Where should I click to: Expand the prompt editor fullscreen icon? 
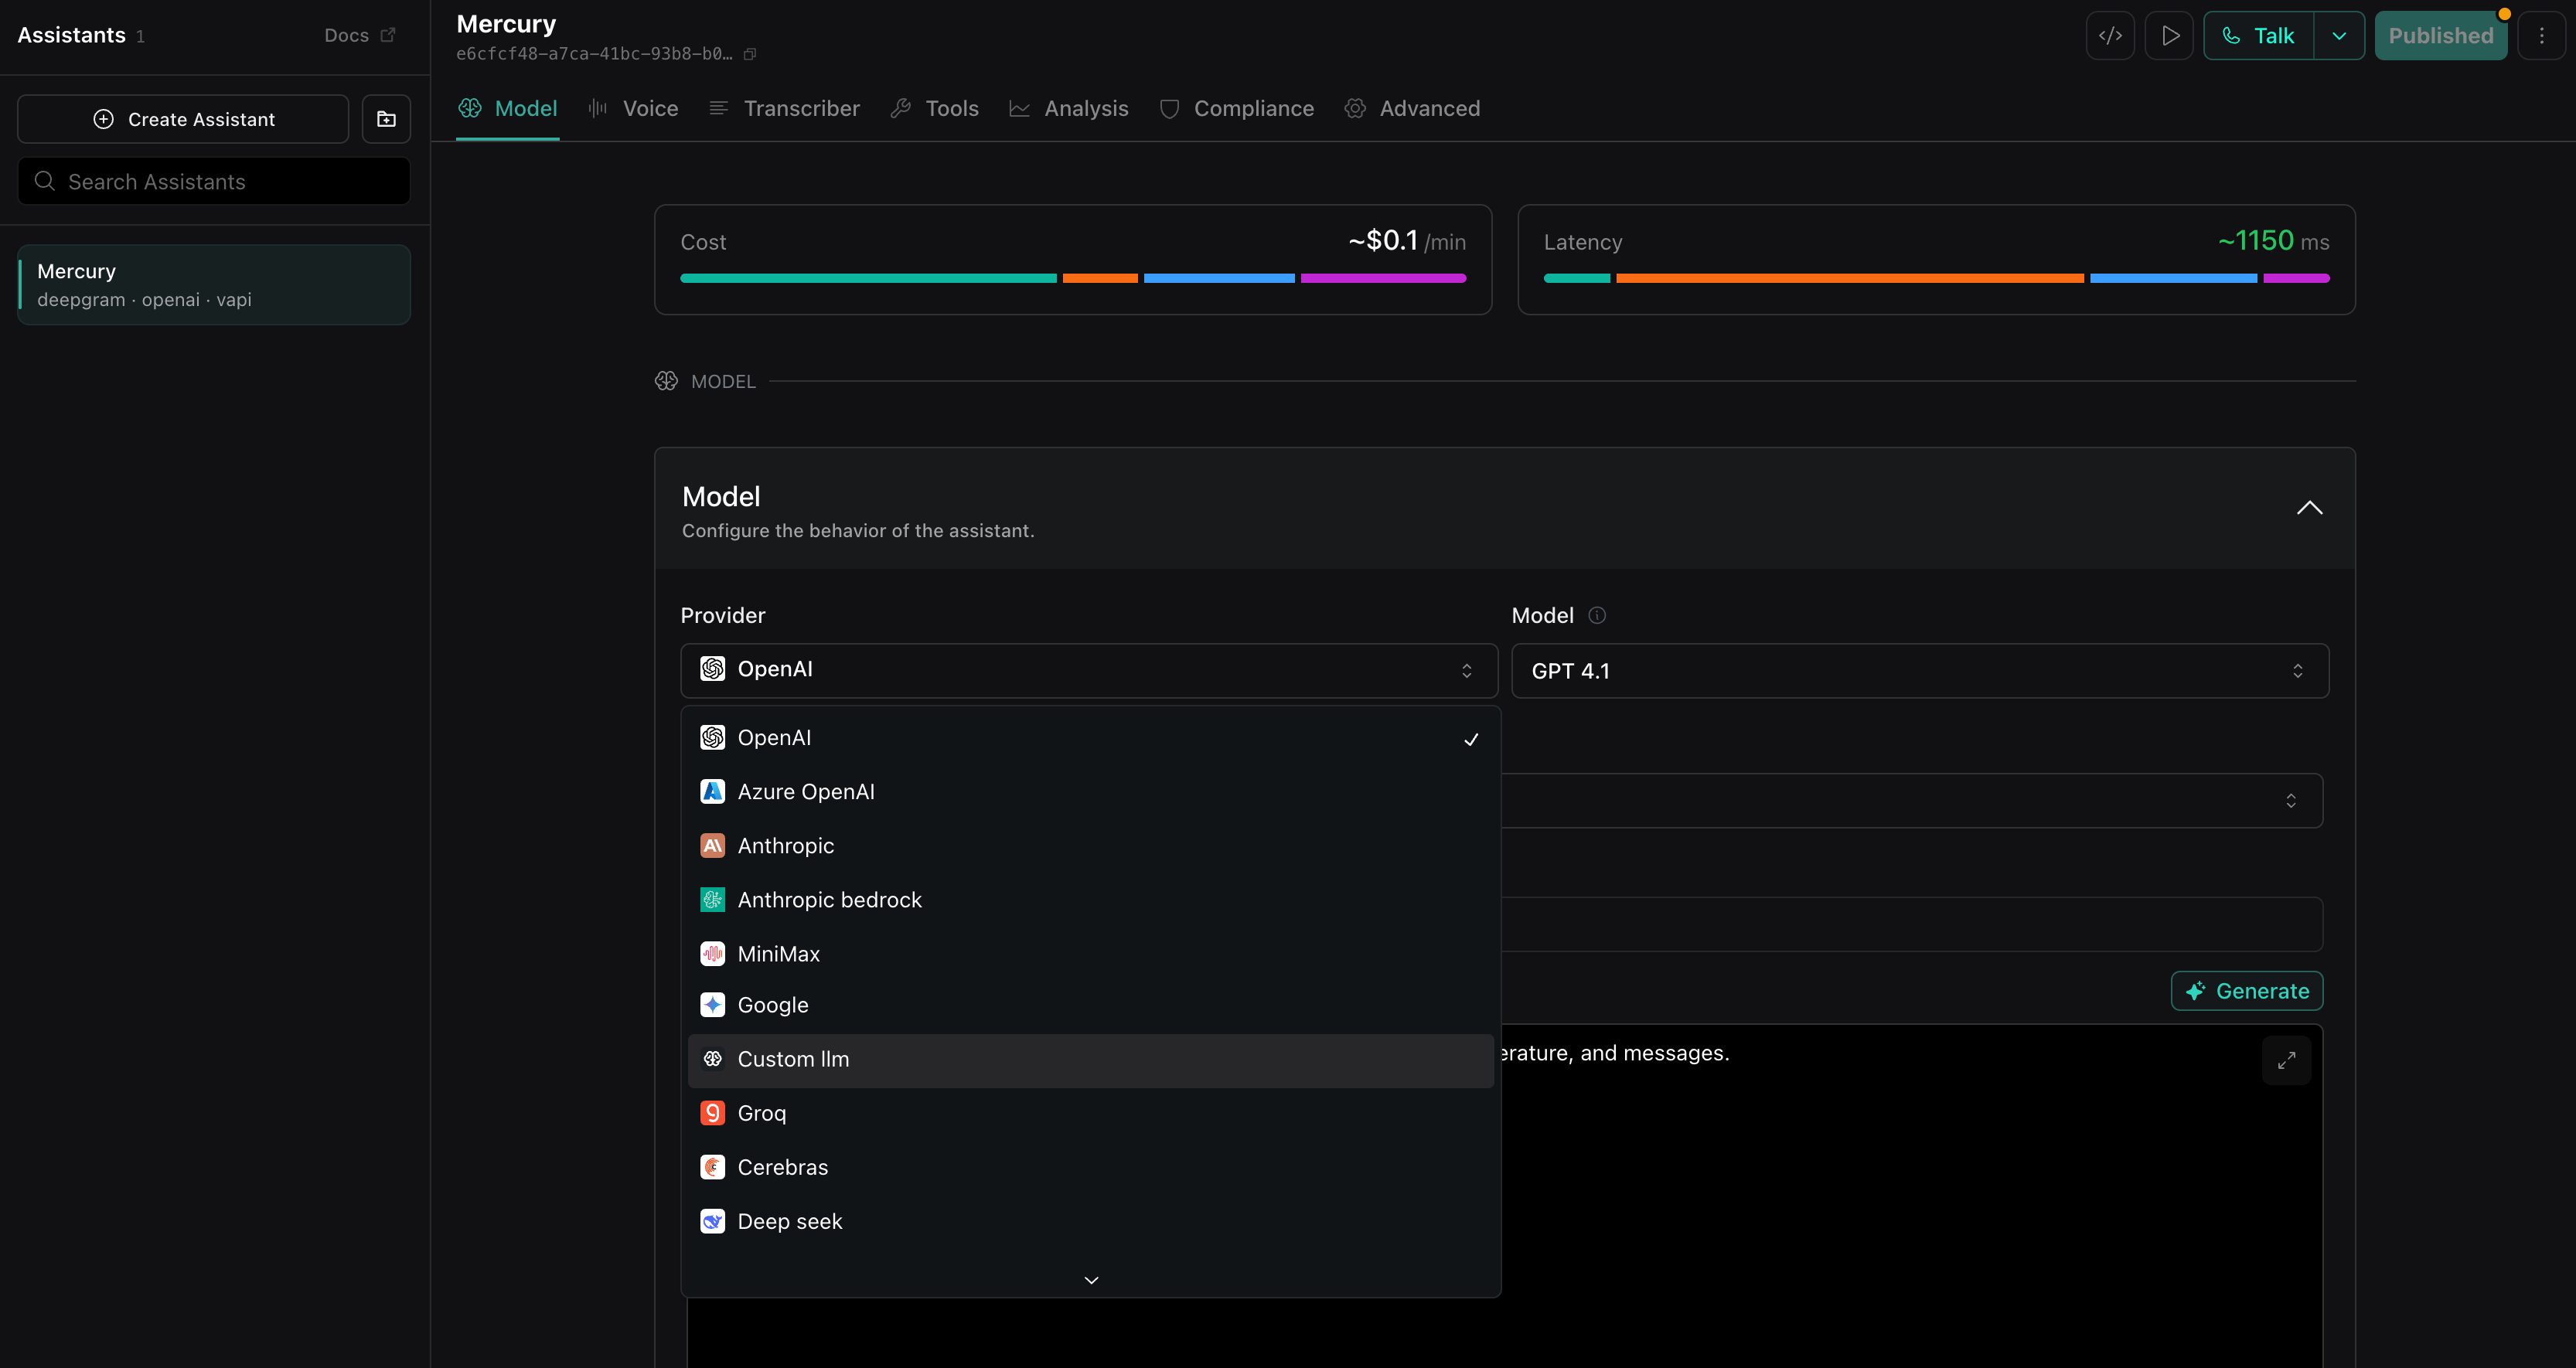tap(2286, 1060)
